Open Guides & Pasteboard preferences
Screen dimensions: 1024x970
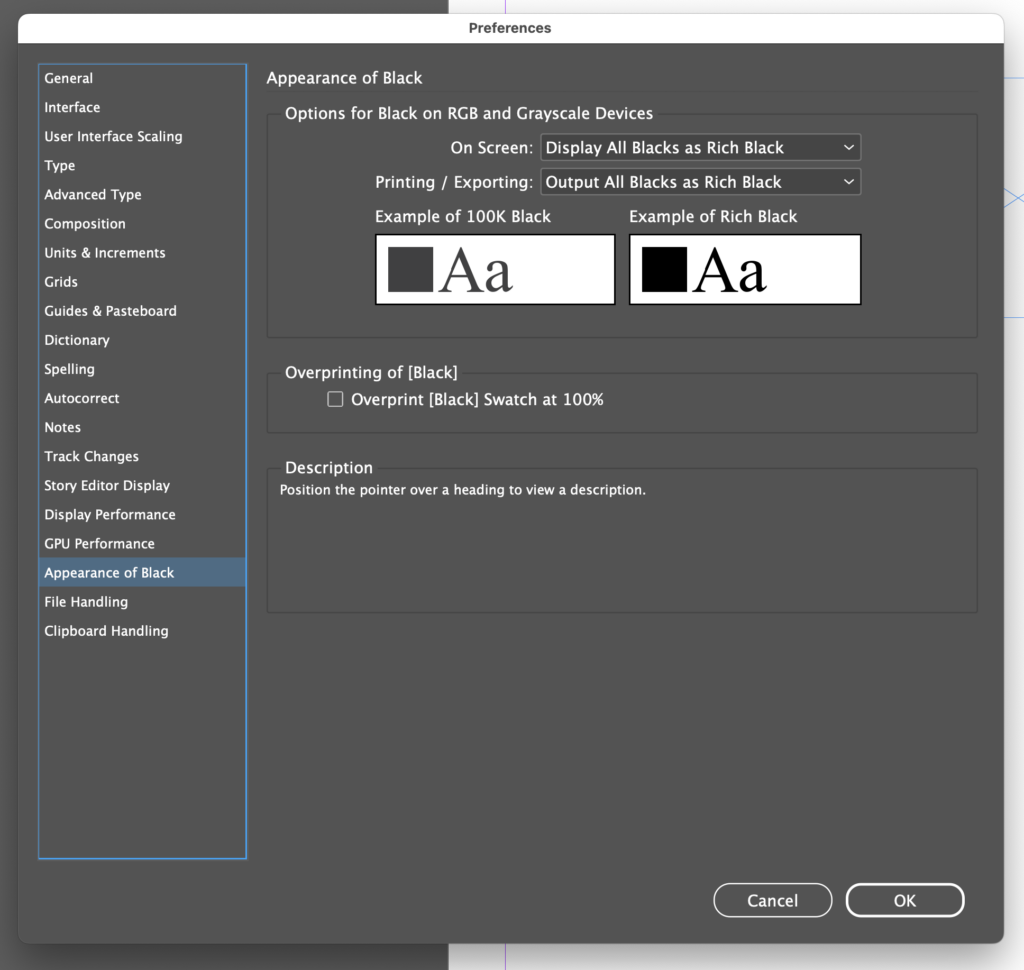(x=112, y=310)
